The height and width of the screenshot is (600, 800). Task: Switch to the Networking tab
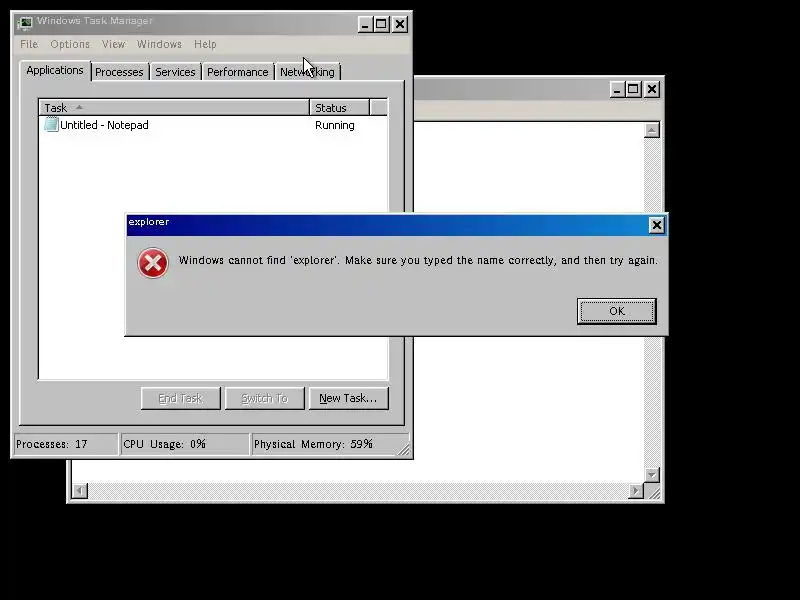[x=307, y=72]
